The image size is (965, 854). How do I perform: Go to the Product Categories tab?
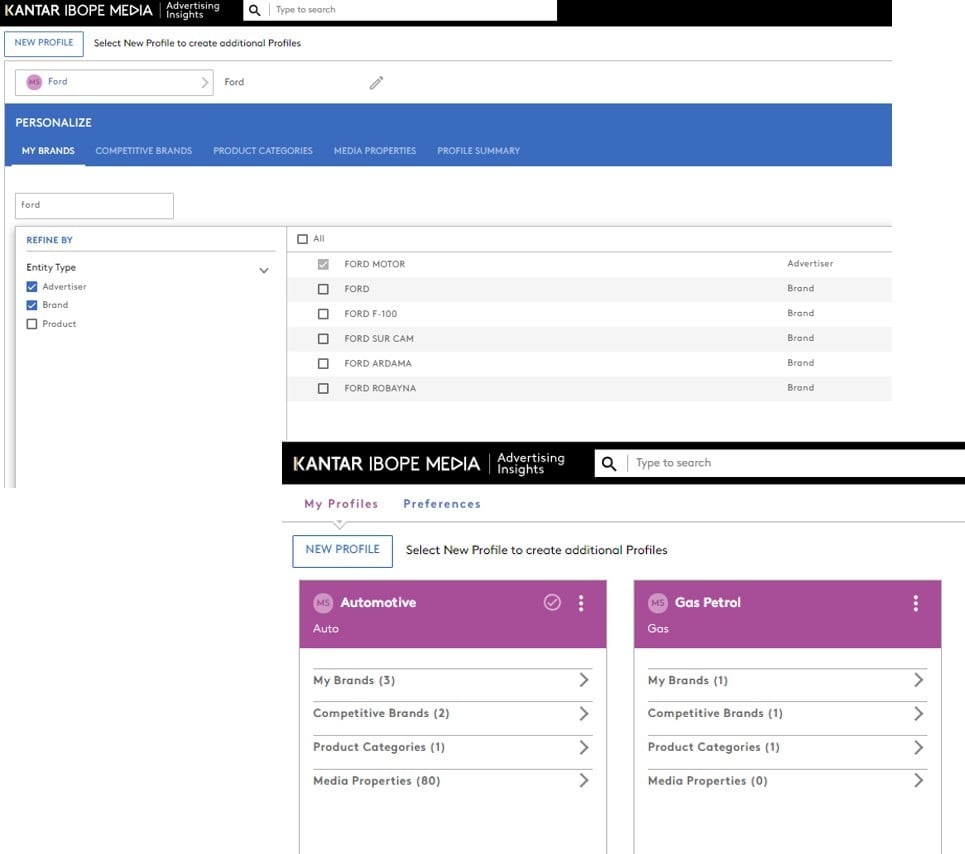point(263,151)
